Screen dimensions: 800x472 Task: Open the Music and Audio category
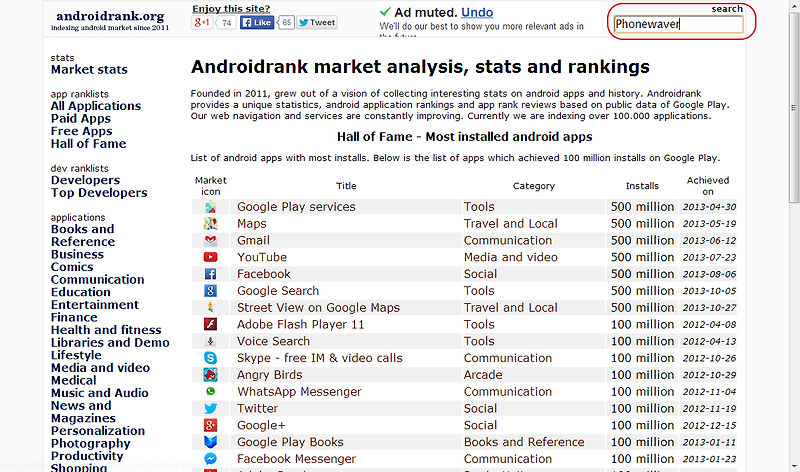click(99, 393)
